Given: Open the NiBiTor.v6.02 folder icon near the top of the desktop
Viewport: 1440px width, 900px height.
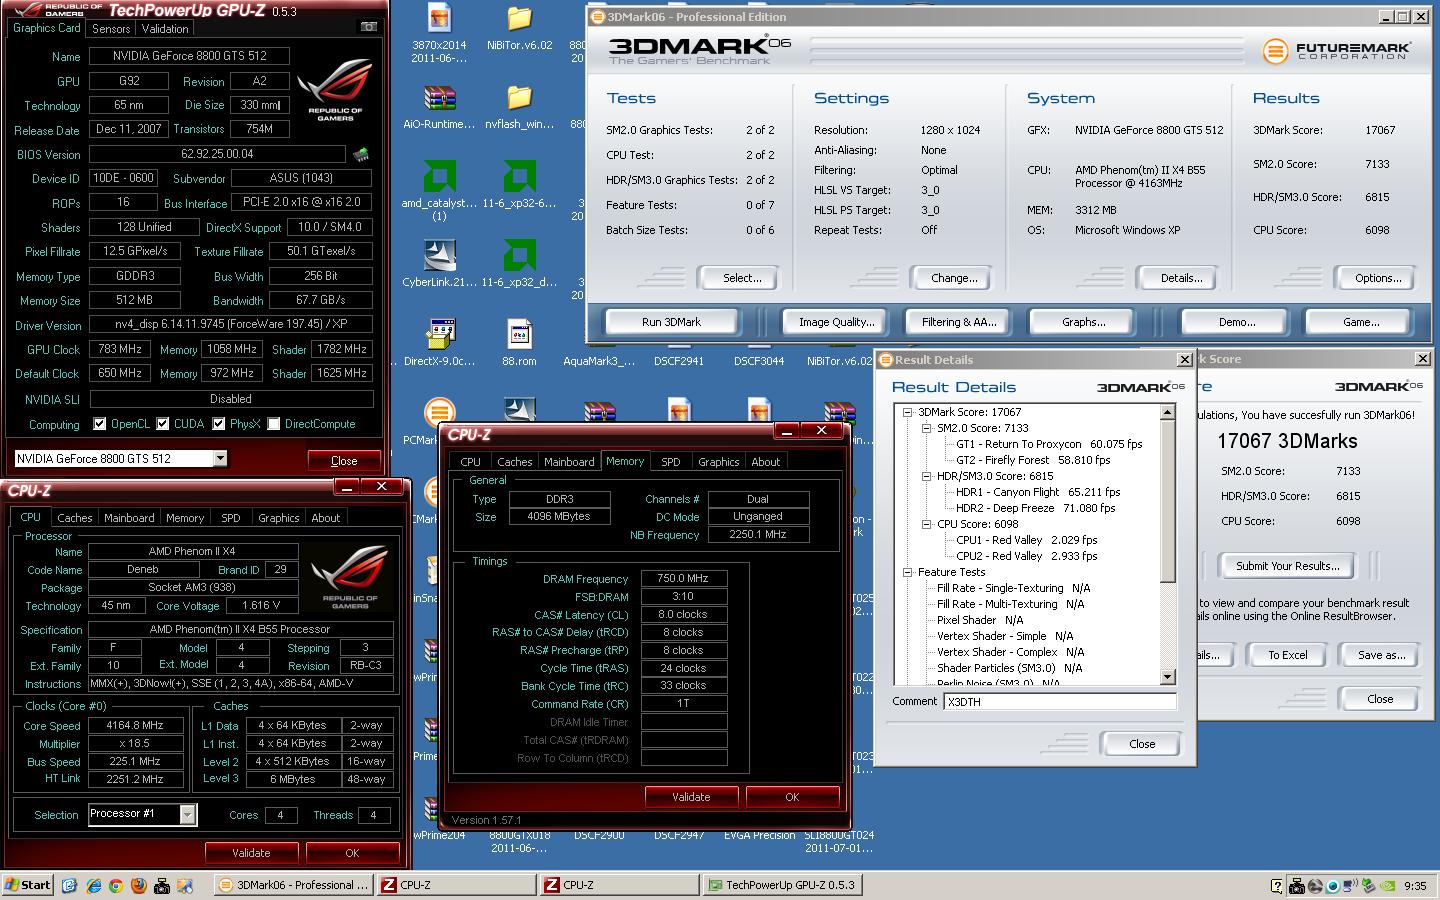Looking at the screenshot, I should click(x=519, y=19).
